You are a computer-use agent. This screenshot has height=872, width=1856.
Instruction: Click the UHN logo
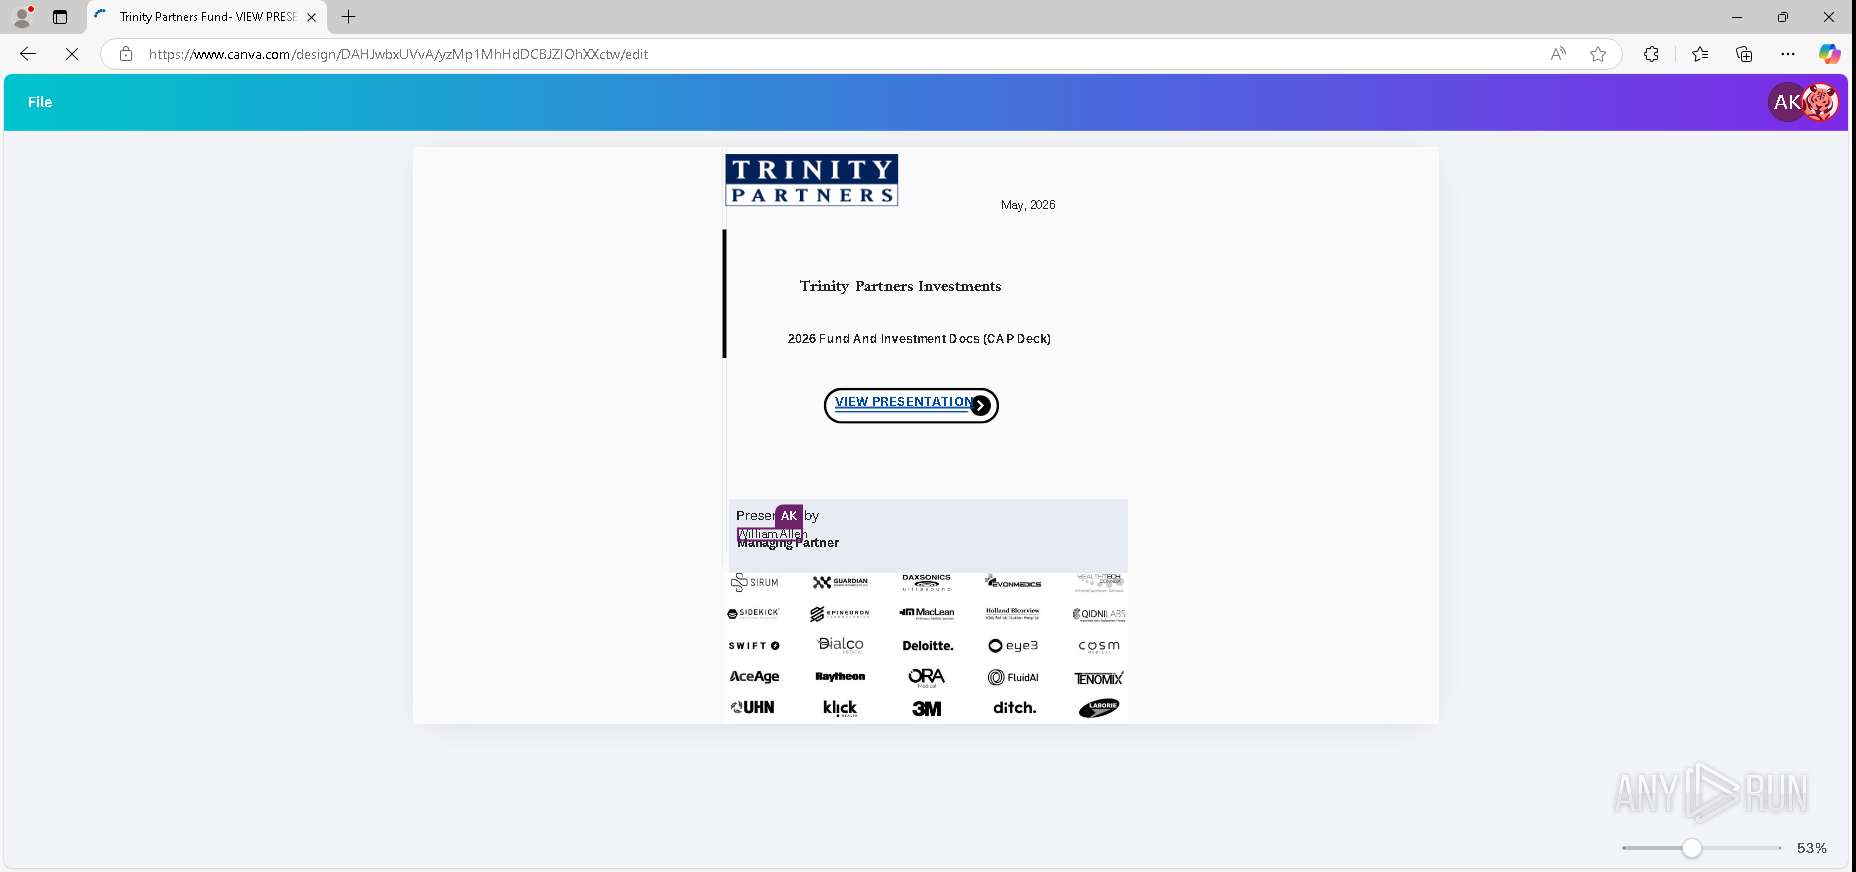(753, 707)
